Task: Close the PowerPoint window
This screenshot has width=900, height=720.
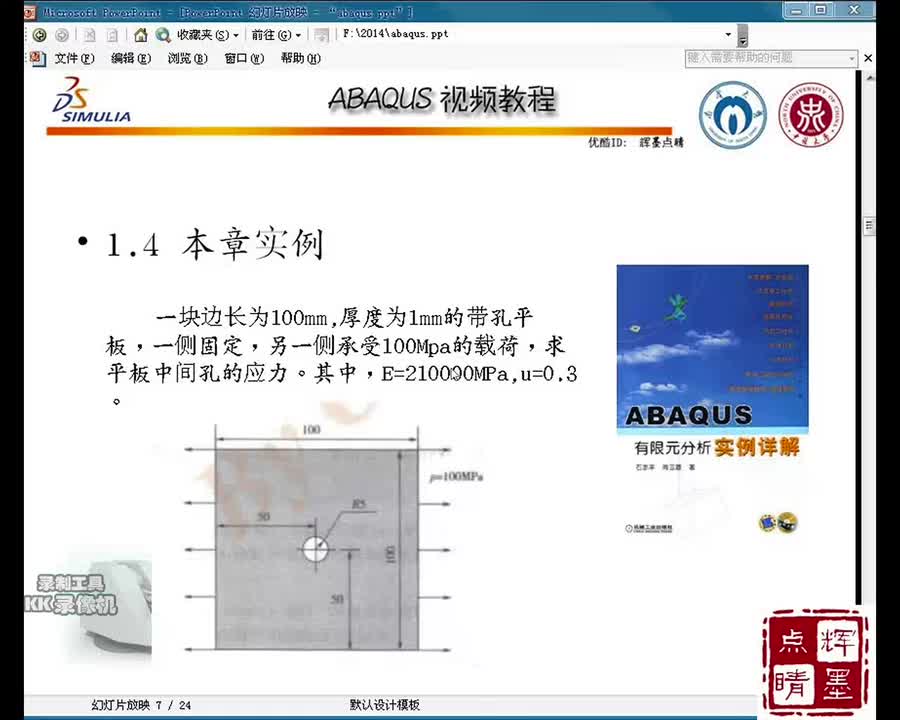Action: click(x=854, y=10)
